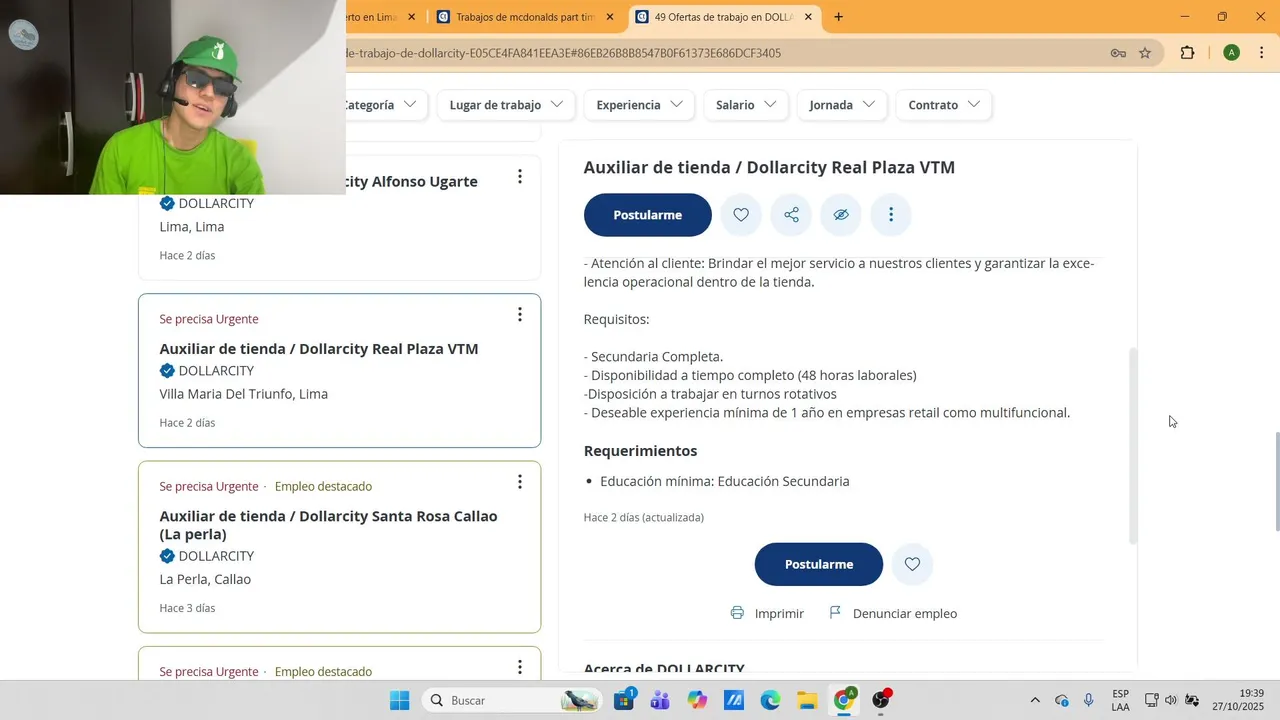Viewport: 1280px width, 720px height.
Task: Show hidden tray icons chevron
Action: 1034,700
